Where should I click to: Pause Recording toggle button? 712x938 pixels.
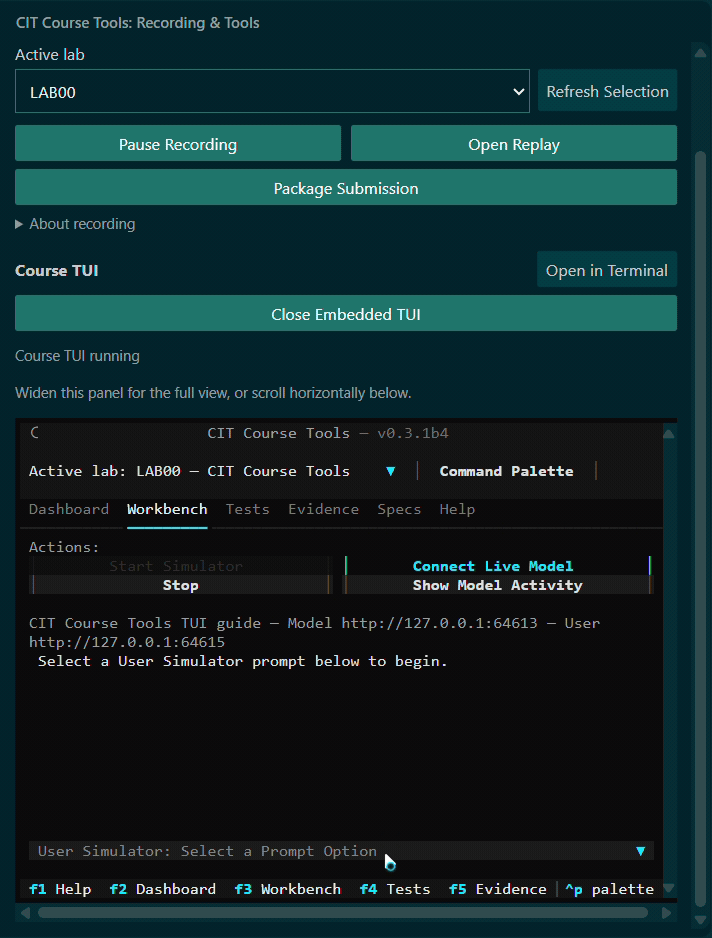178,144
